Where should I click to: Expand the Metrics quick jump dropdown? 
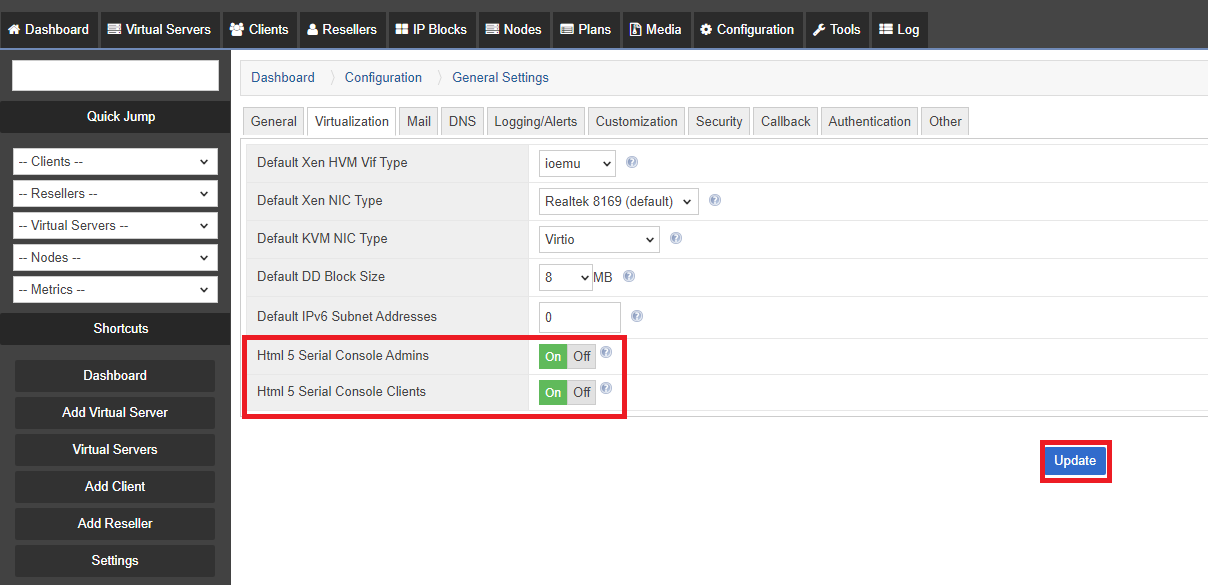coord(115,289)
